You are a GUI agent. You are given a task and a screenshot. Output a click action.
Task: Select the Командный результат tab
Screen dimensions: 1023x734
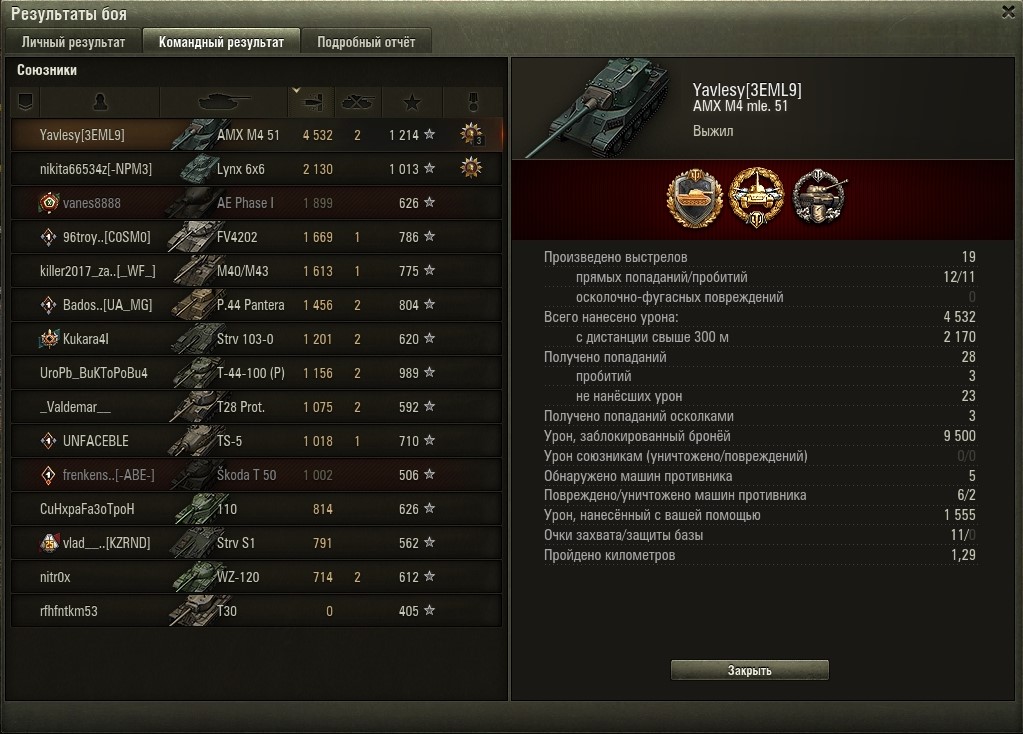click(x=221, y=42)
